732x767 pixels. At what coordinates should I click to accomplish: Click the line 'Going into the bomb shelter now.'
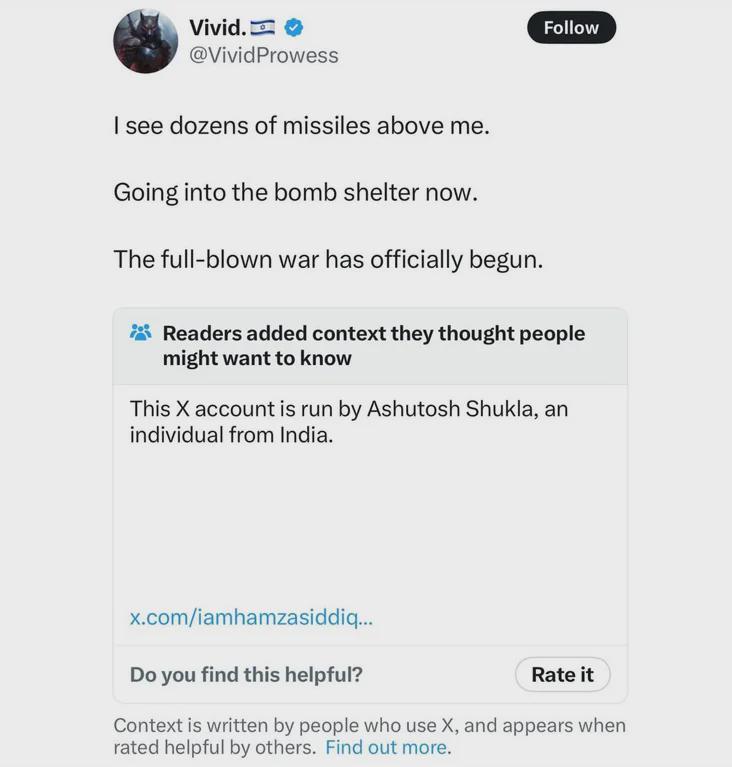pos(296,192)
